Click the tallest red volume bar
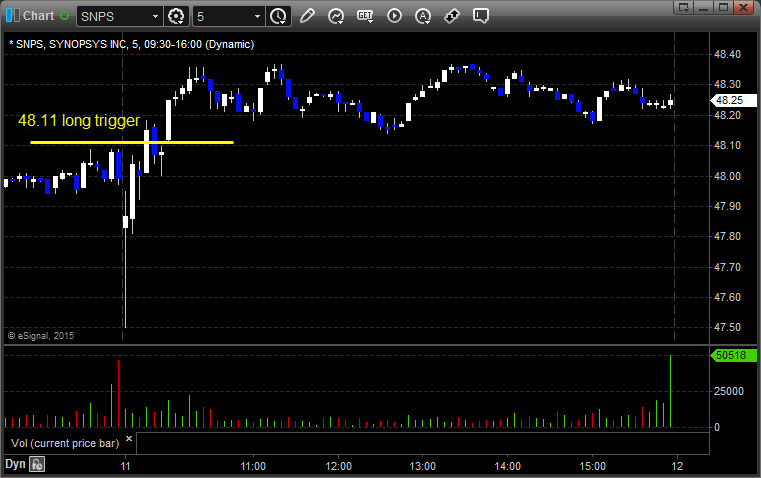Image resolution: width=761 pixels, height=478 pixels. pyautogui.click(x=118, y=394)
